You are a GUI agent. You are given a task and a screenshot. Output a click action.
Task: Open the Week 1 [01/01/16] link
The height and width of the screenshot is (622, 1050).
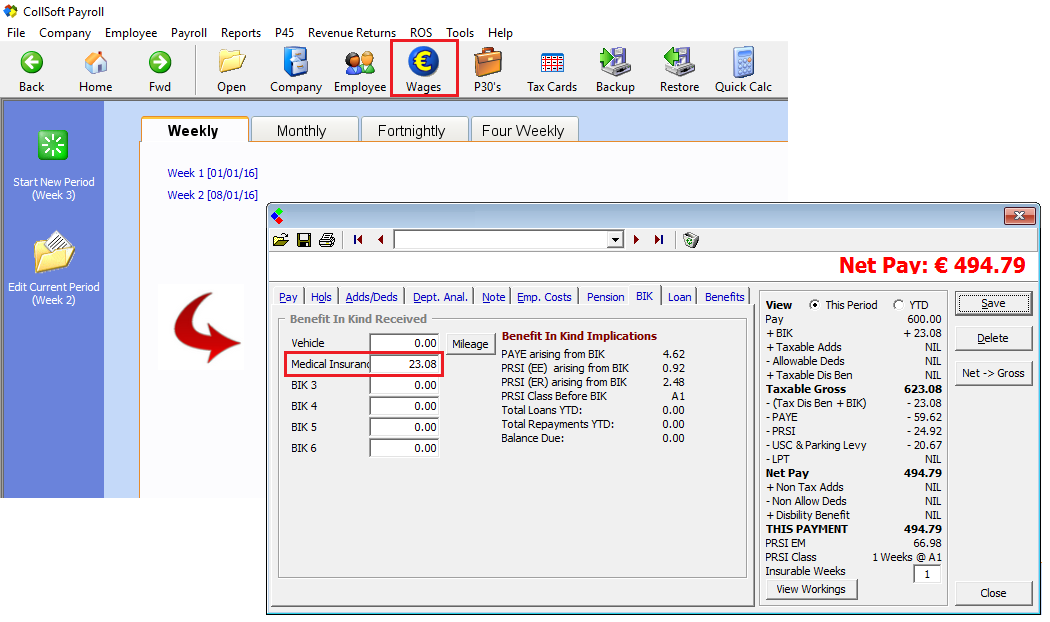coord(212,173)
